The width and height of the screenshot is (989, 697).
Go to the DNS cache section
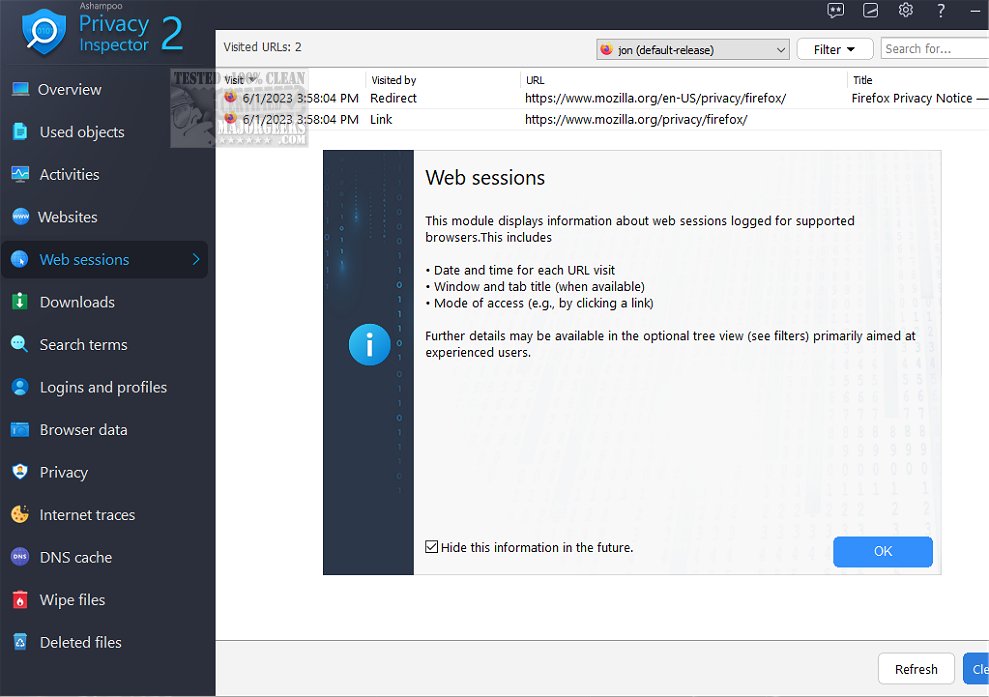(76, 558)
